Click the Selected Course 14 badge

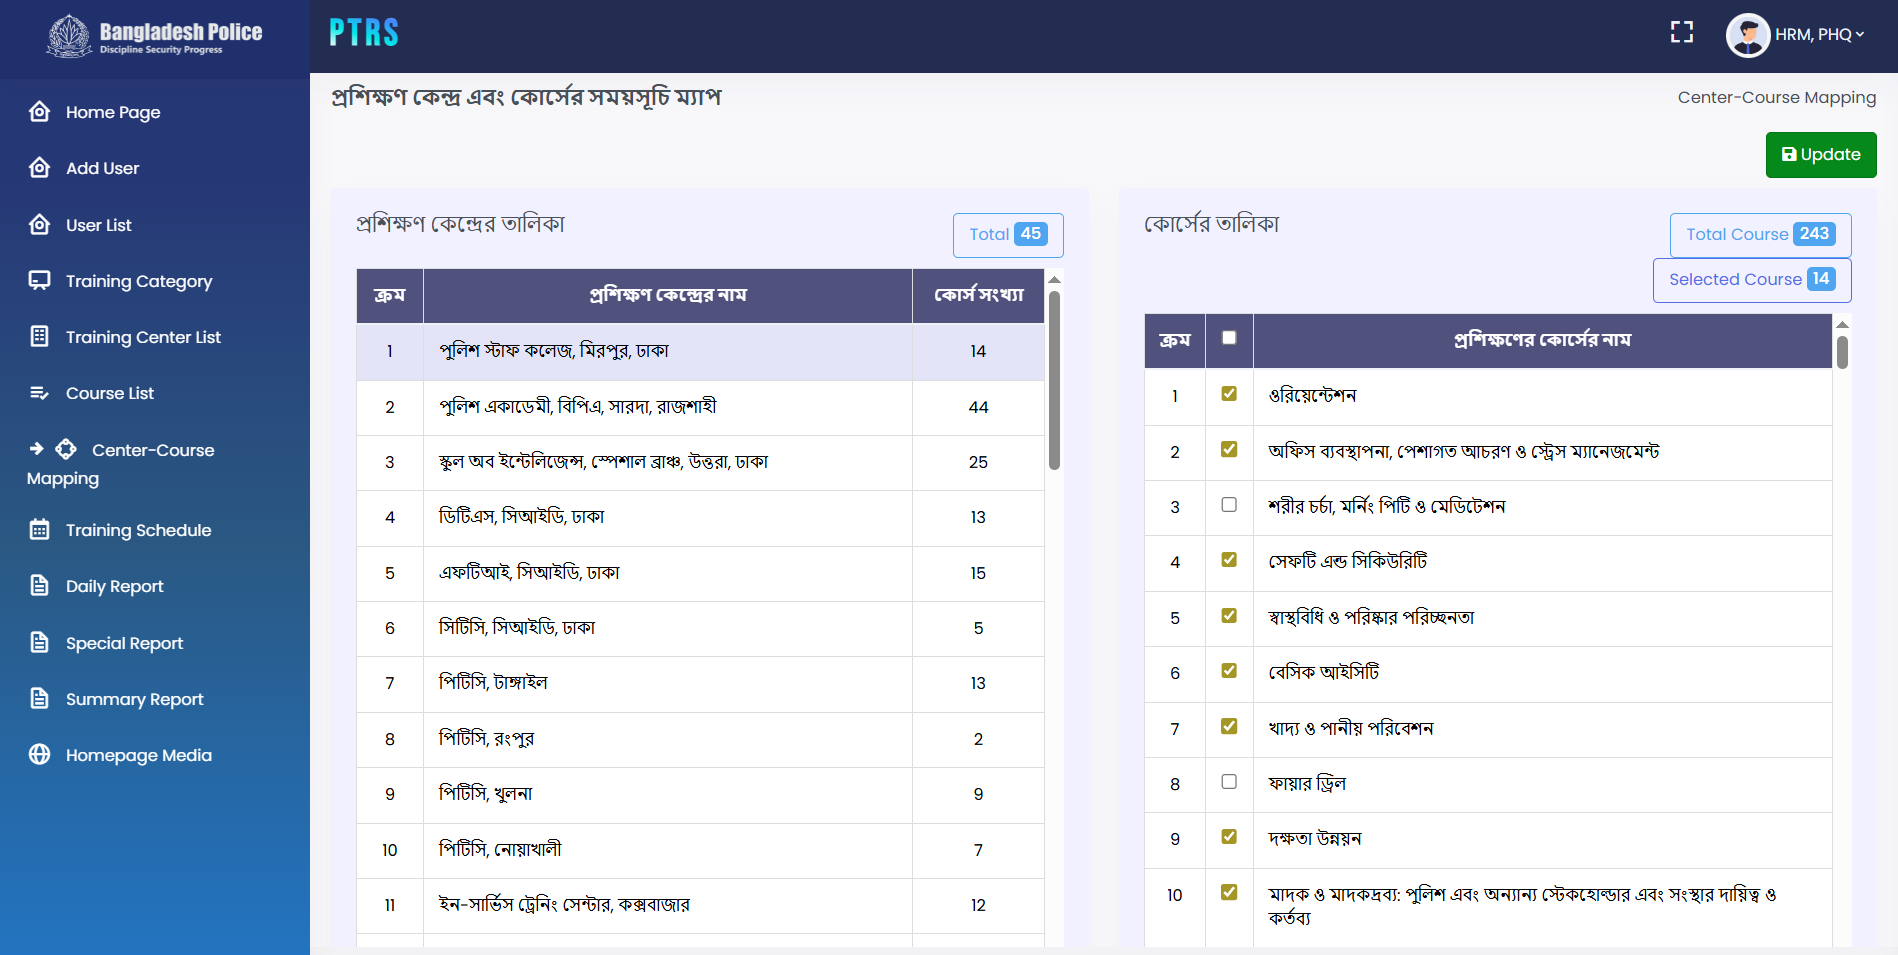coord(1751,280)
